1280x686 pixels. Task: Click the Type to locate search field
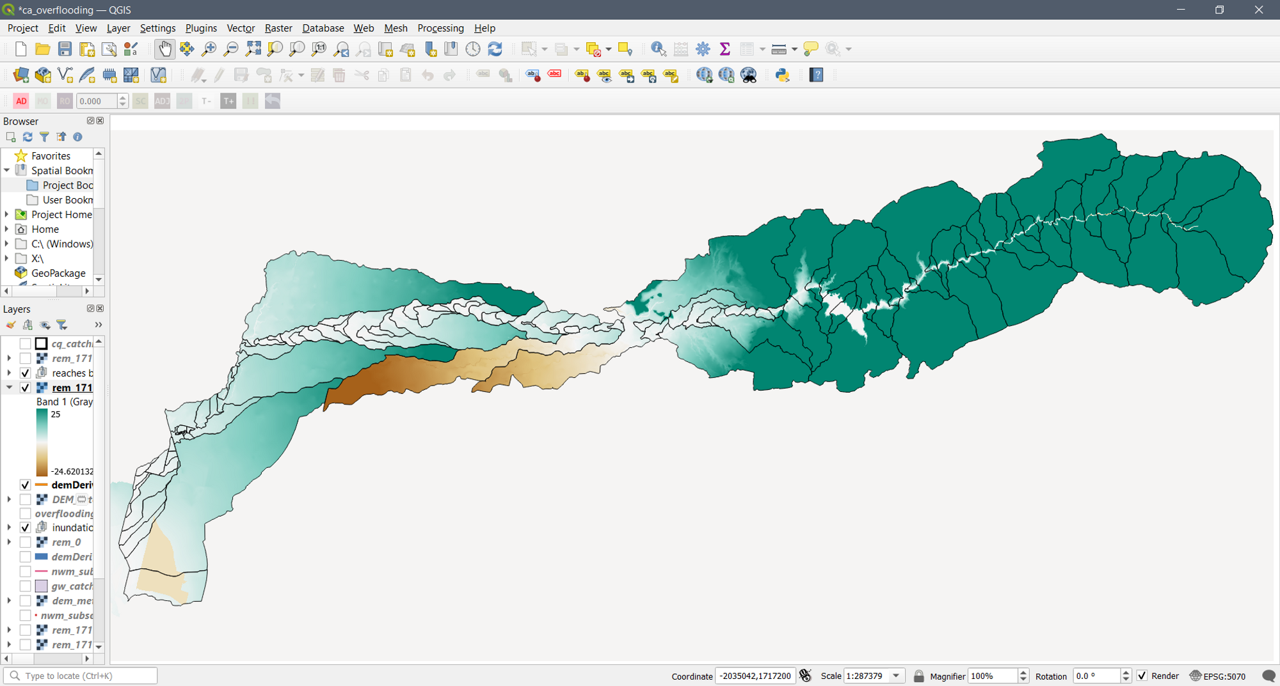click(x=80, y=675)
